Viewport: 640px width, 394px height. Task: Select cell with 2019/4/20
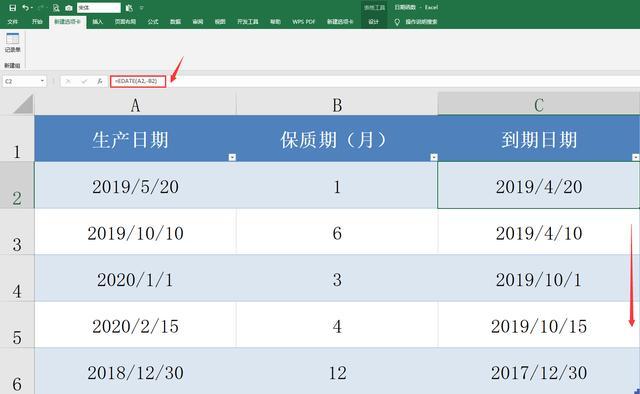tap(539, 185)
